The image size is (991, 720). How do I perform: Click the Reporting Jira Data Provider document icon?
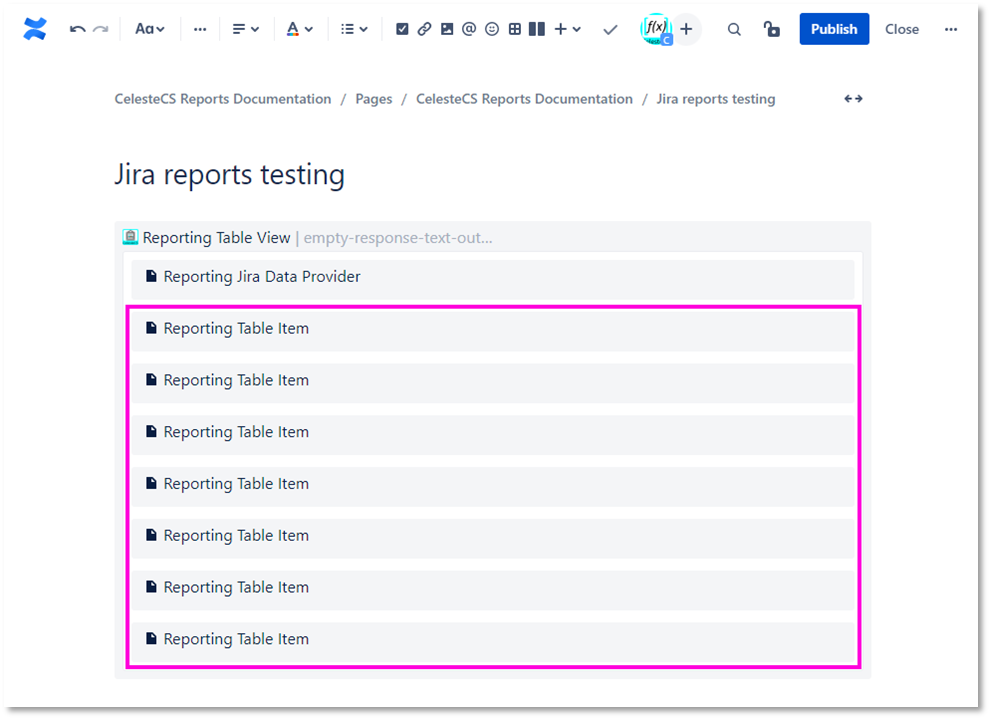151,276
